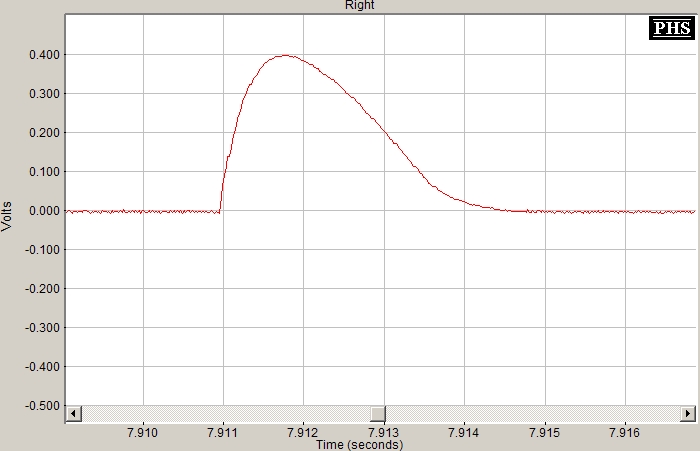Click the 'Time (seconds)' axis label
Image resolution: width=700 pixels, height=451 pixels.
[359, 445]
